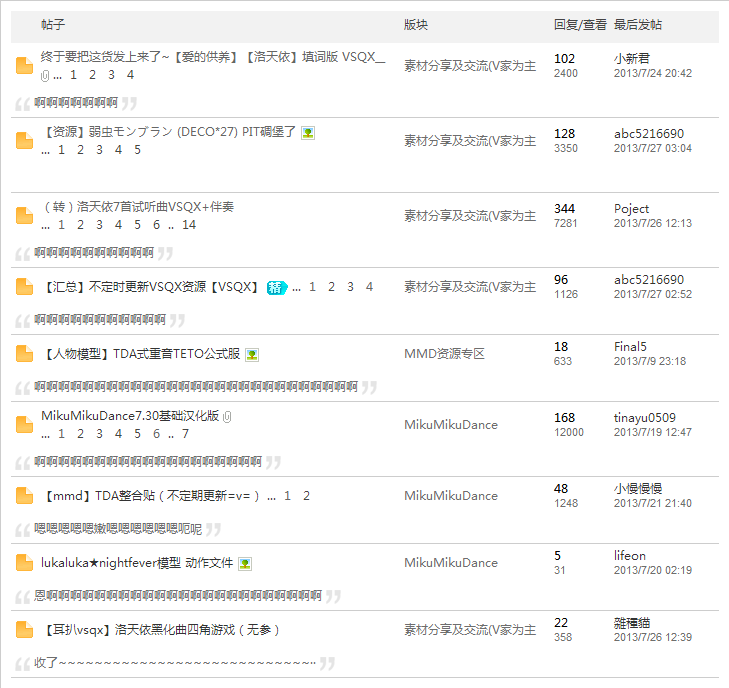The height and width of the screenshot is (688, 729).
Task: Click the 精 digest badge on 汇总 thread
Action: tap(277, 288)
